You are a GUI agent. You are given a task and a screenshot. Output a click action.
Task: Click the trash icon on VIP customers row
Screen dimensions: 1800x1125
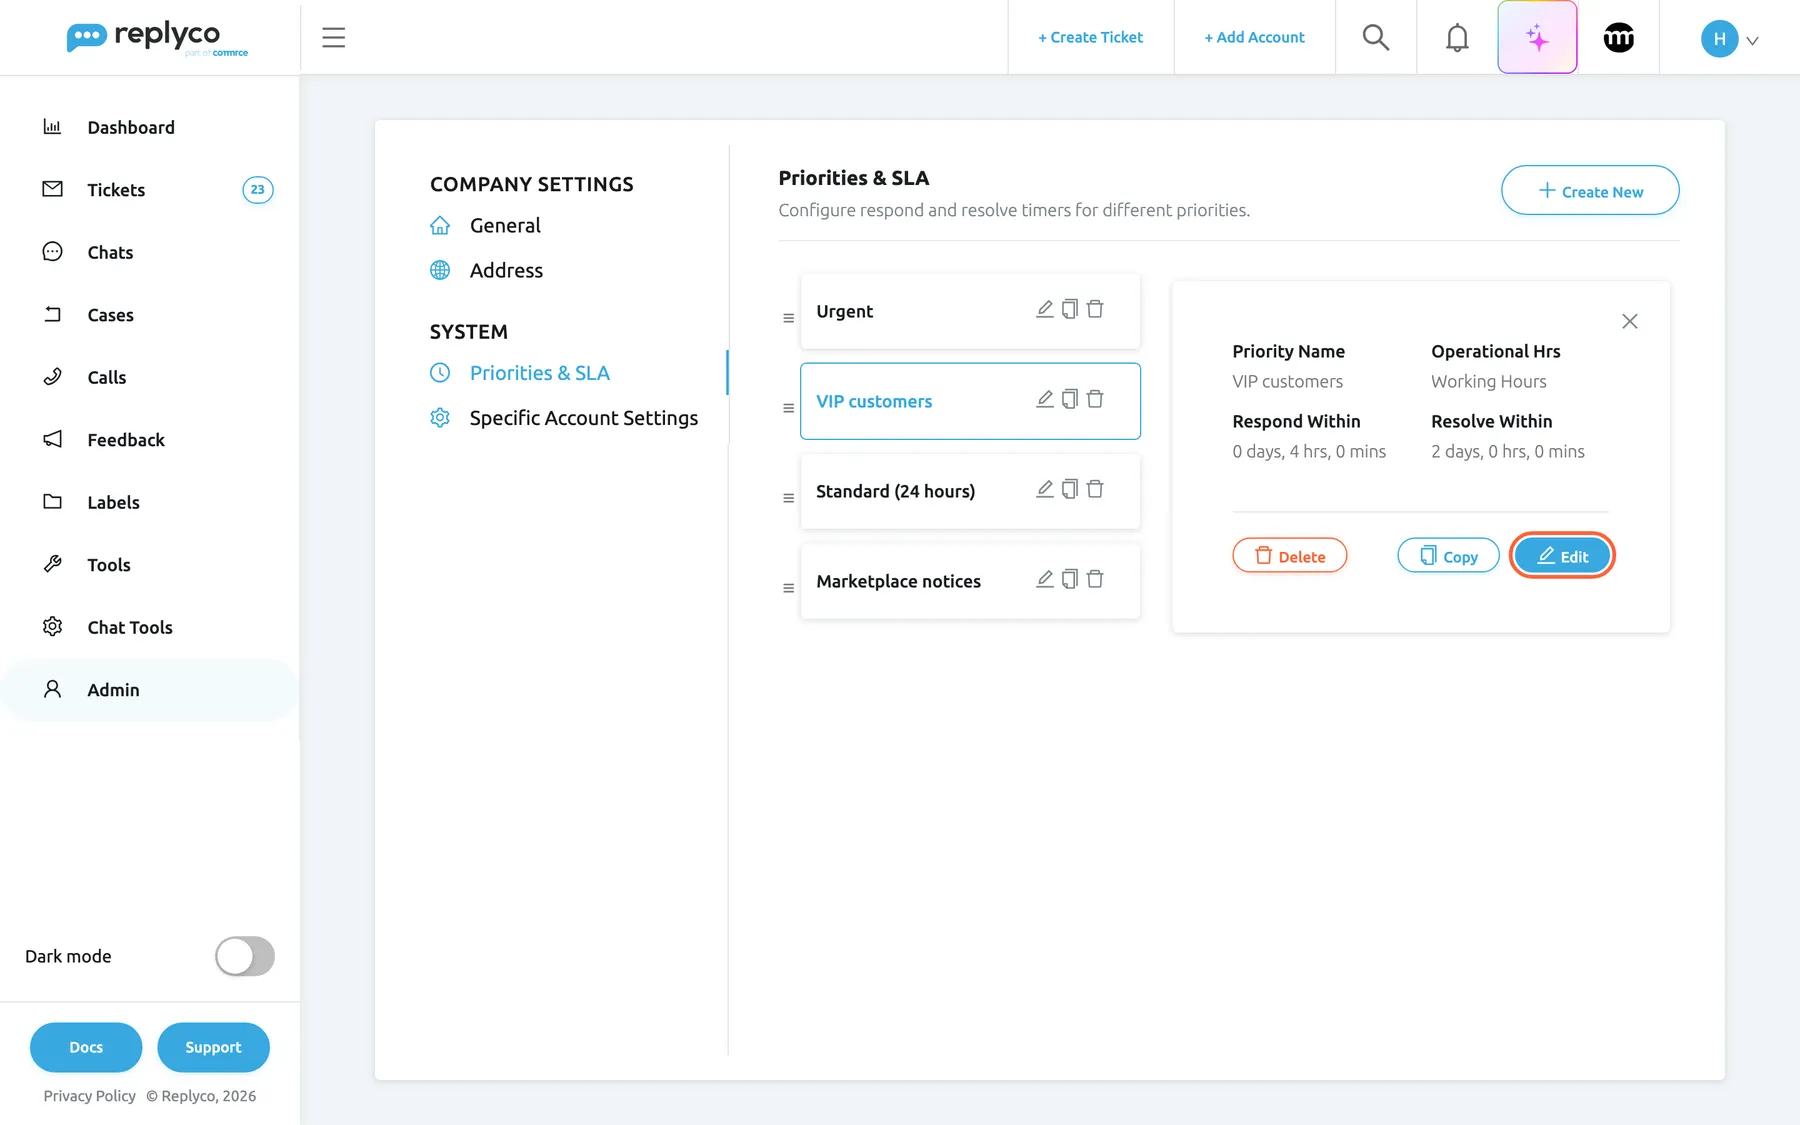pyautogui.click(x=1095, y=399)
